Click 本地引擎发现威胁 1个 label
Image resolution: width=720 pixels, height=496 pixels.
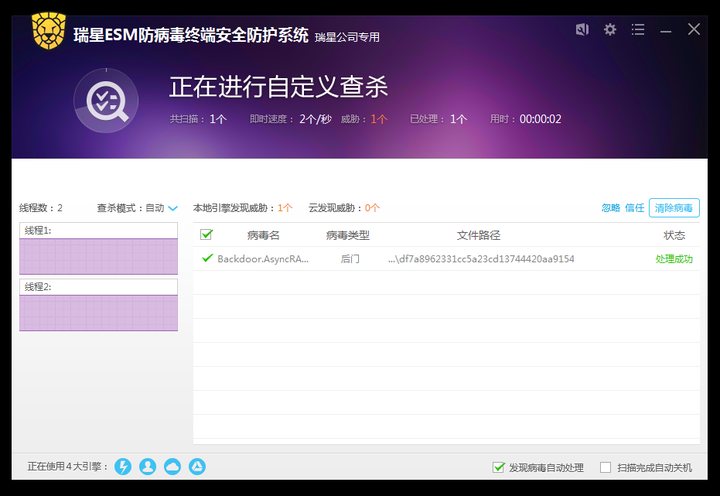243,208
